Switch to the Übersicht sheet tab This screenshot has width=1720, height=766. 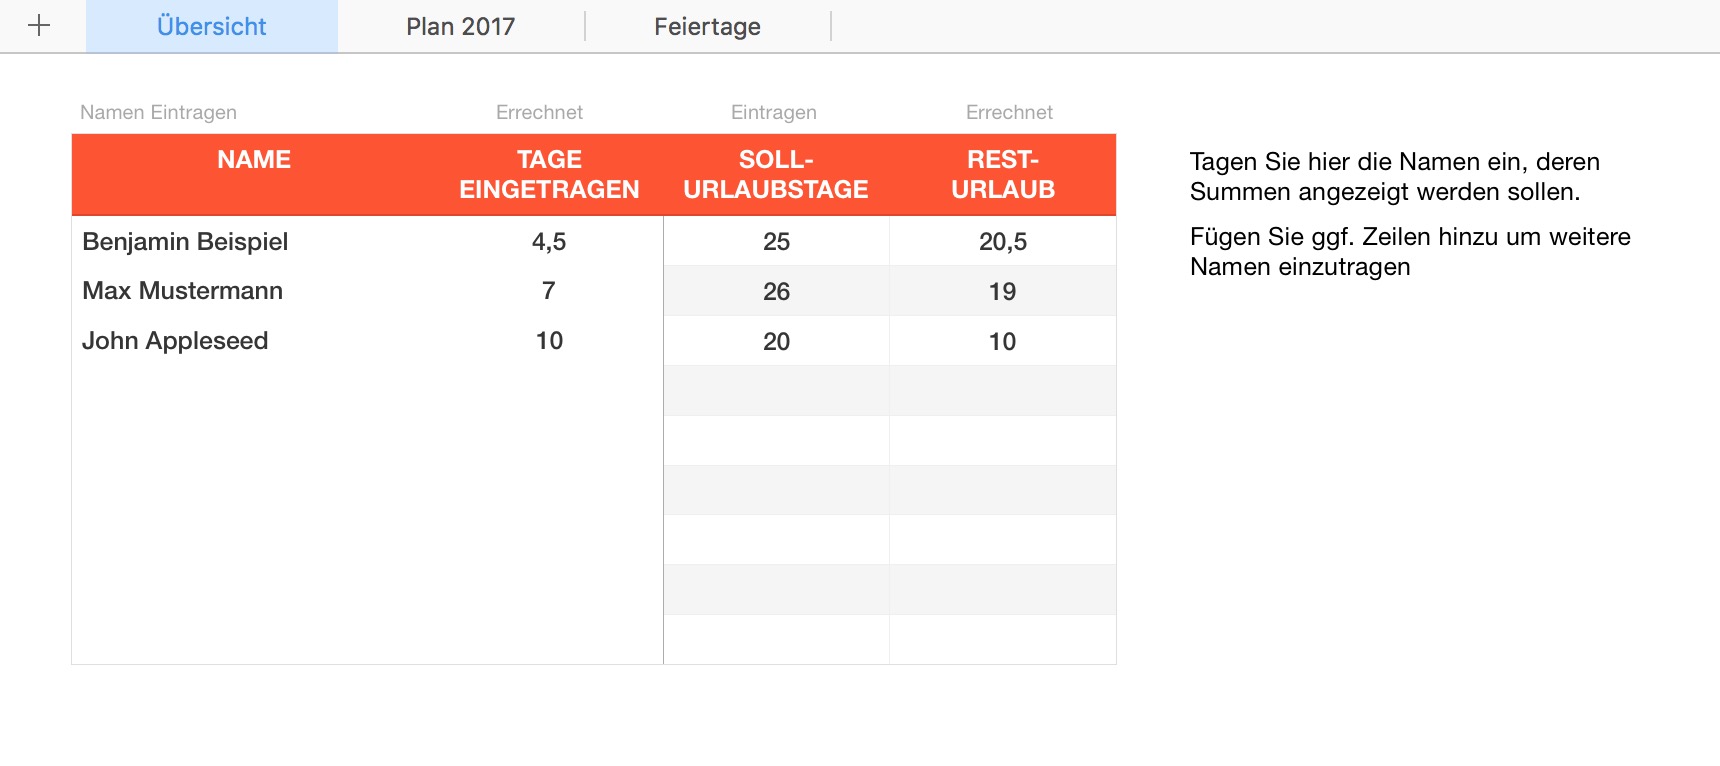click(x=211, y=27)
